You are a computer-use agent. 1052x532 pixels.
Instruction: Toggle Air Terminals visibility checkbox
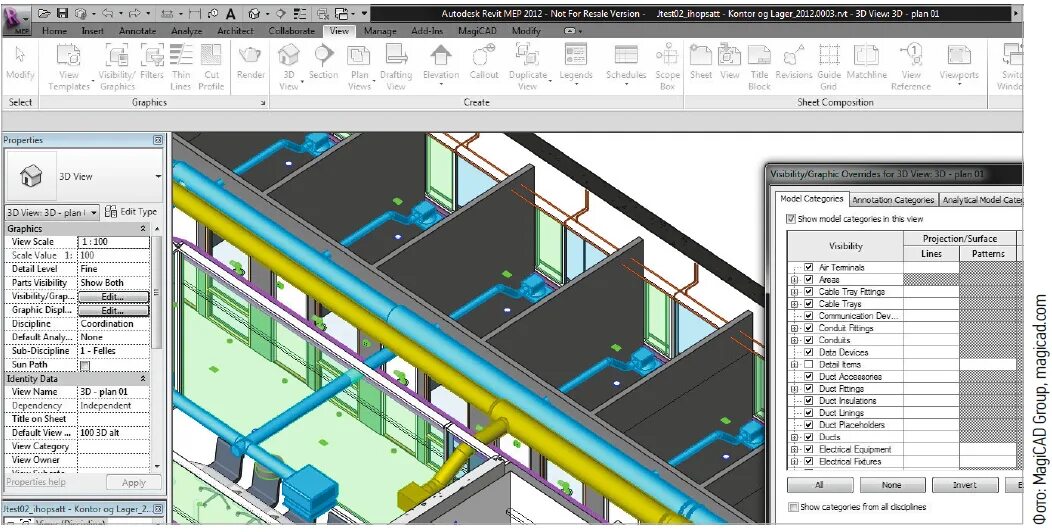click(808, 267)
